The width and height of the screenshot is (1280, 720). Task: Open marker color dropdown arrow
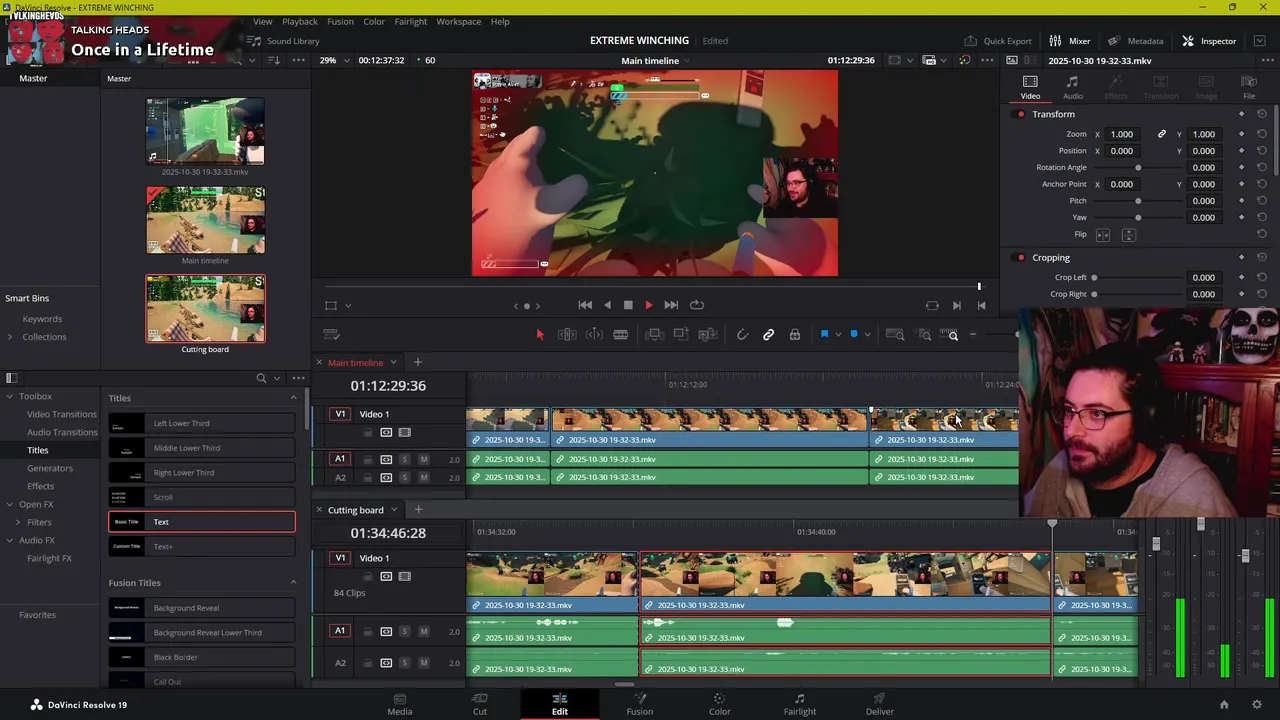point(866,335)
